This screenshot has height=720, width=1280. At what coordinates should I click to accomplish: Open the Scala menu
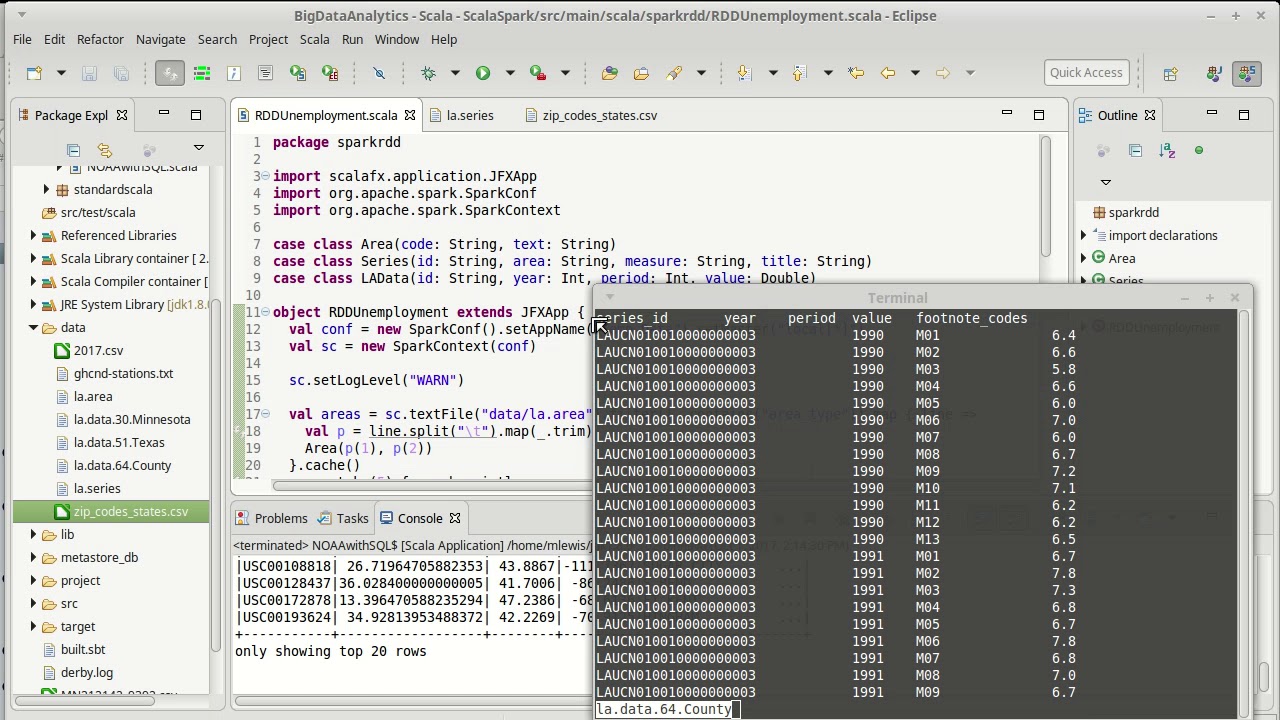point(314,40)
